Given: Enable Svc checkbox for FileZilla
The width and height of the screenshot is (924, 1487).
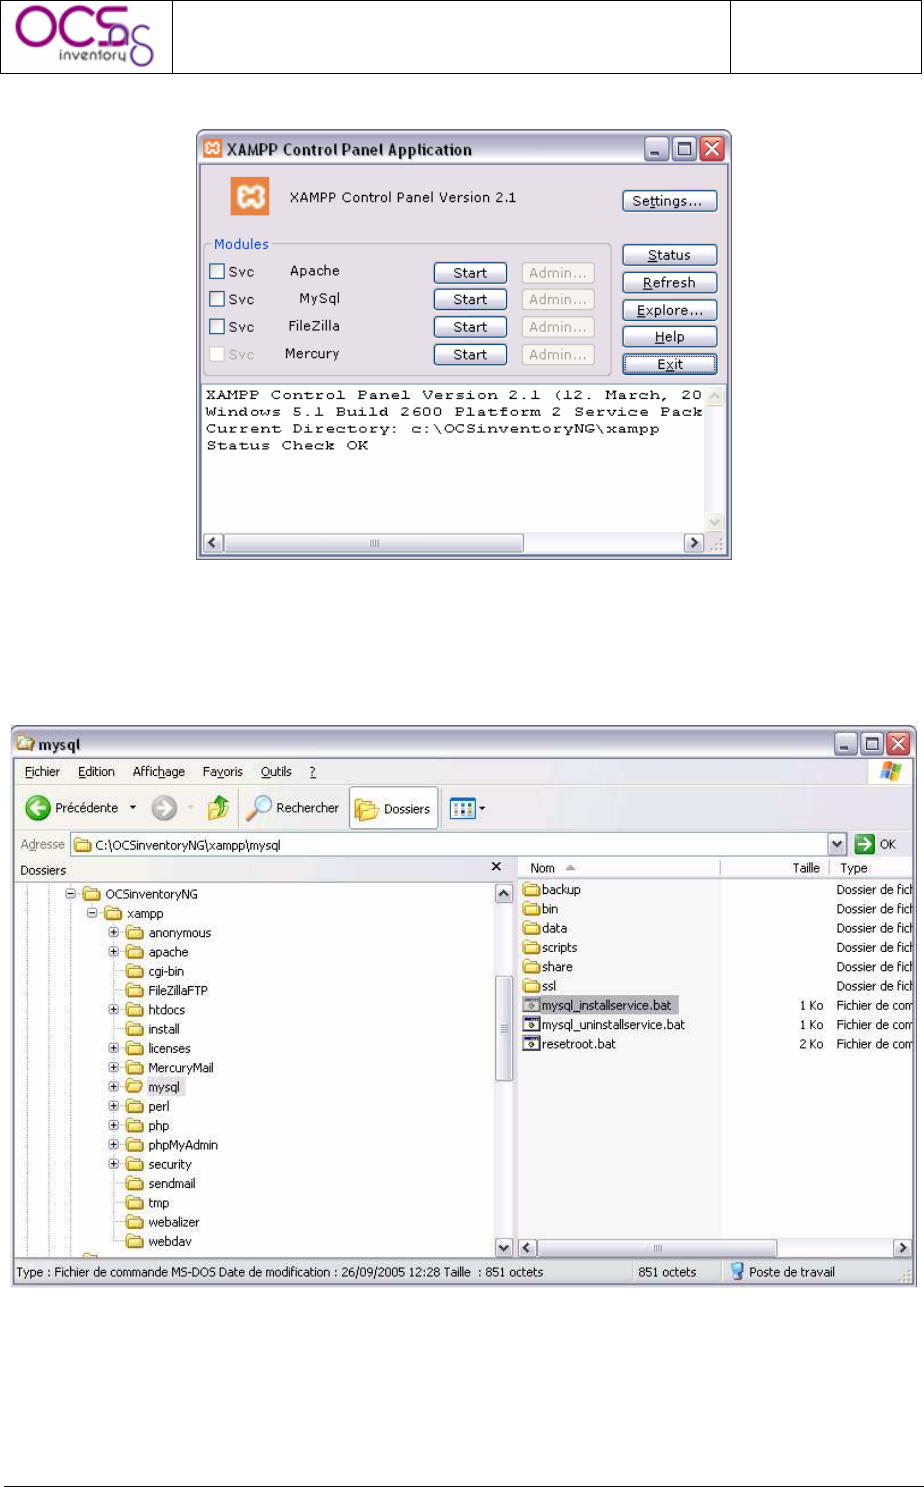Looking at the screenshot, I should 217,326.
